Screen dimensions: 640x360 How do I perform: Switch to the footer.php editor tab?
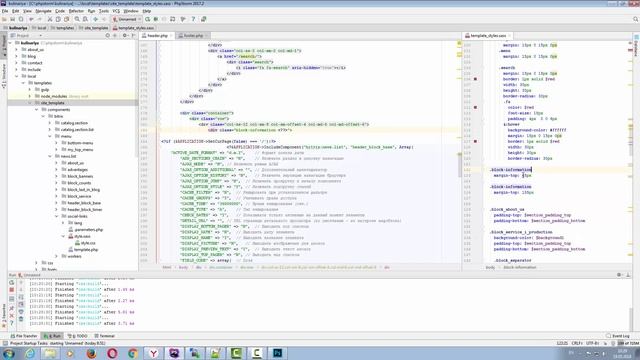(193, 36)
